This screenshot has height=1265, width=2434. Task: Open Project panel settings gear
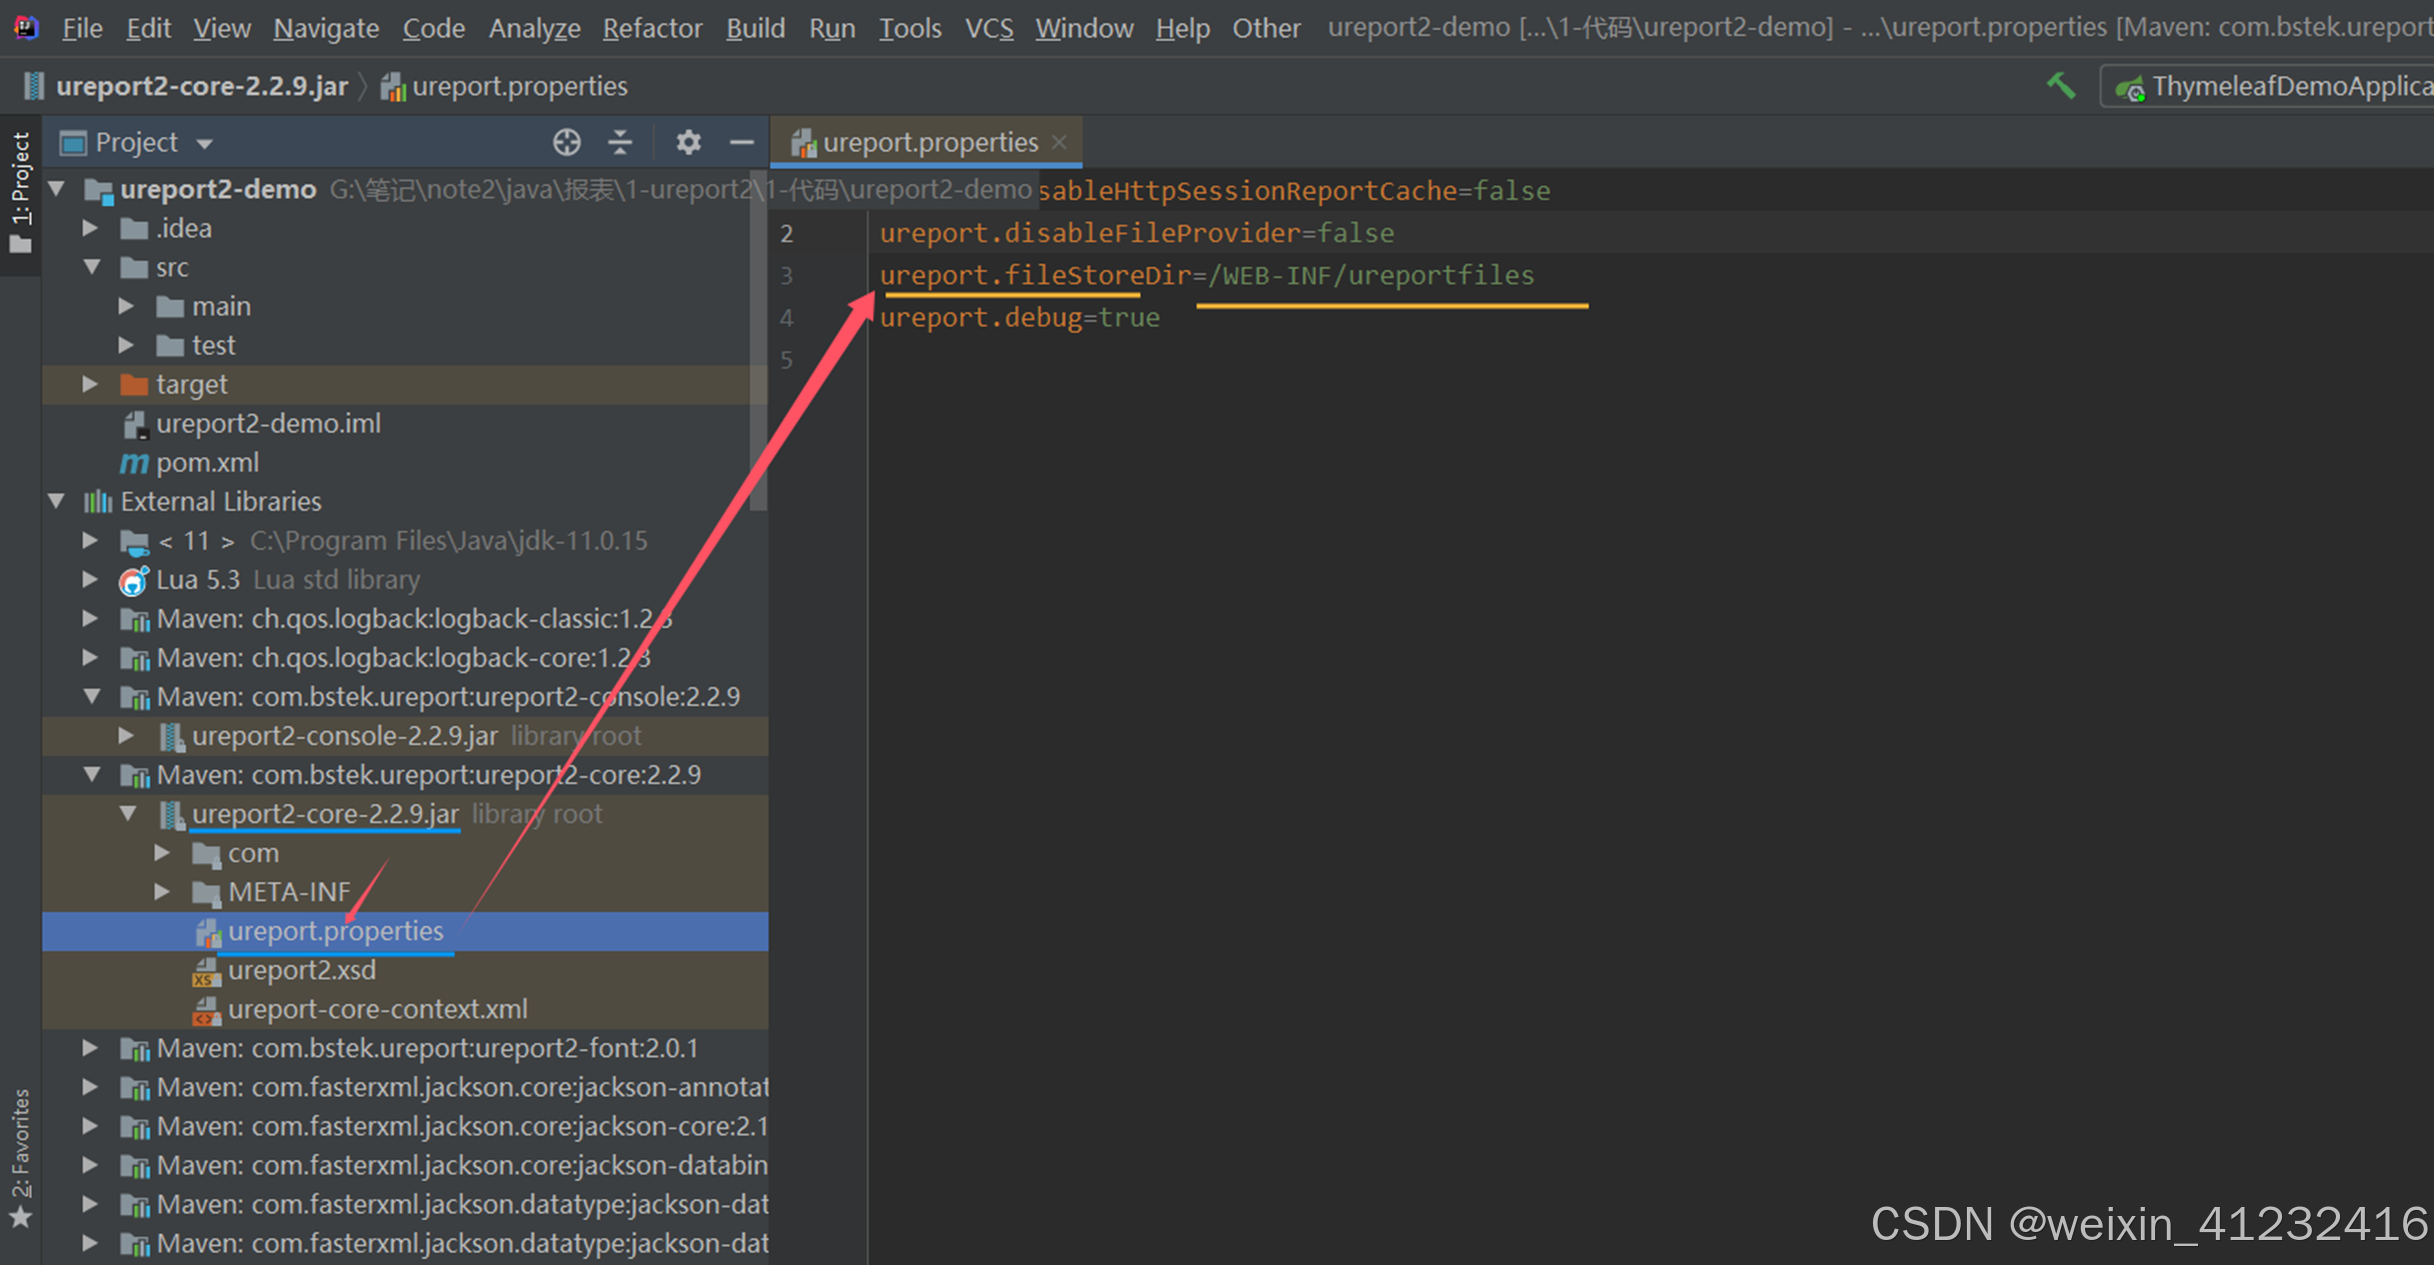(688, 143)
